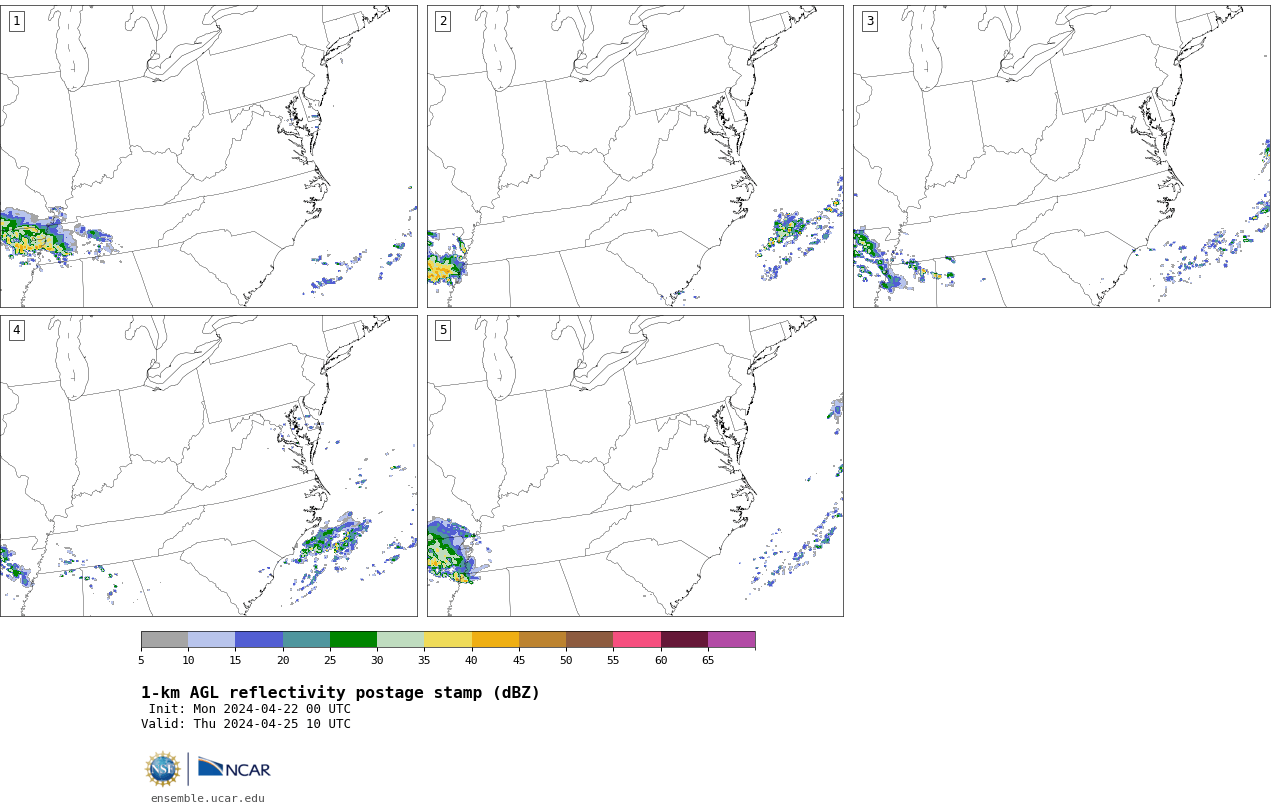Click the panel number label '1'
The height and width of the screenshot is (809, 1280).
16,21
